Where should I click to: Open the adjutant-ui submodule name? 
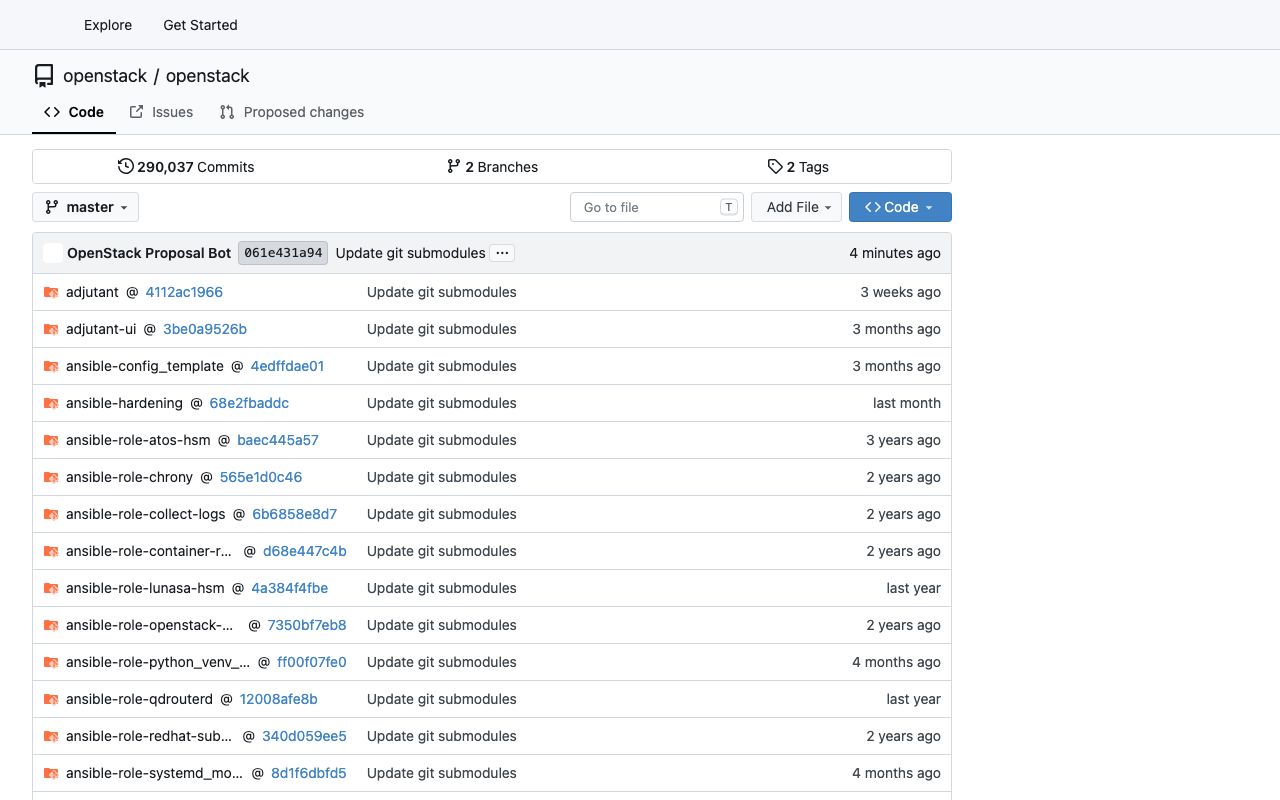(x=101, y=329)
